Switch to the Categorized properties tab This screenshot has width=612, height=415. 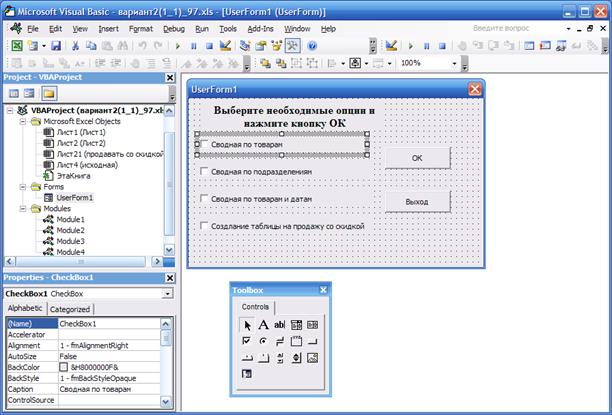tap(70, 309)
